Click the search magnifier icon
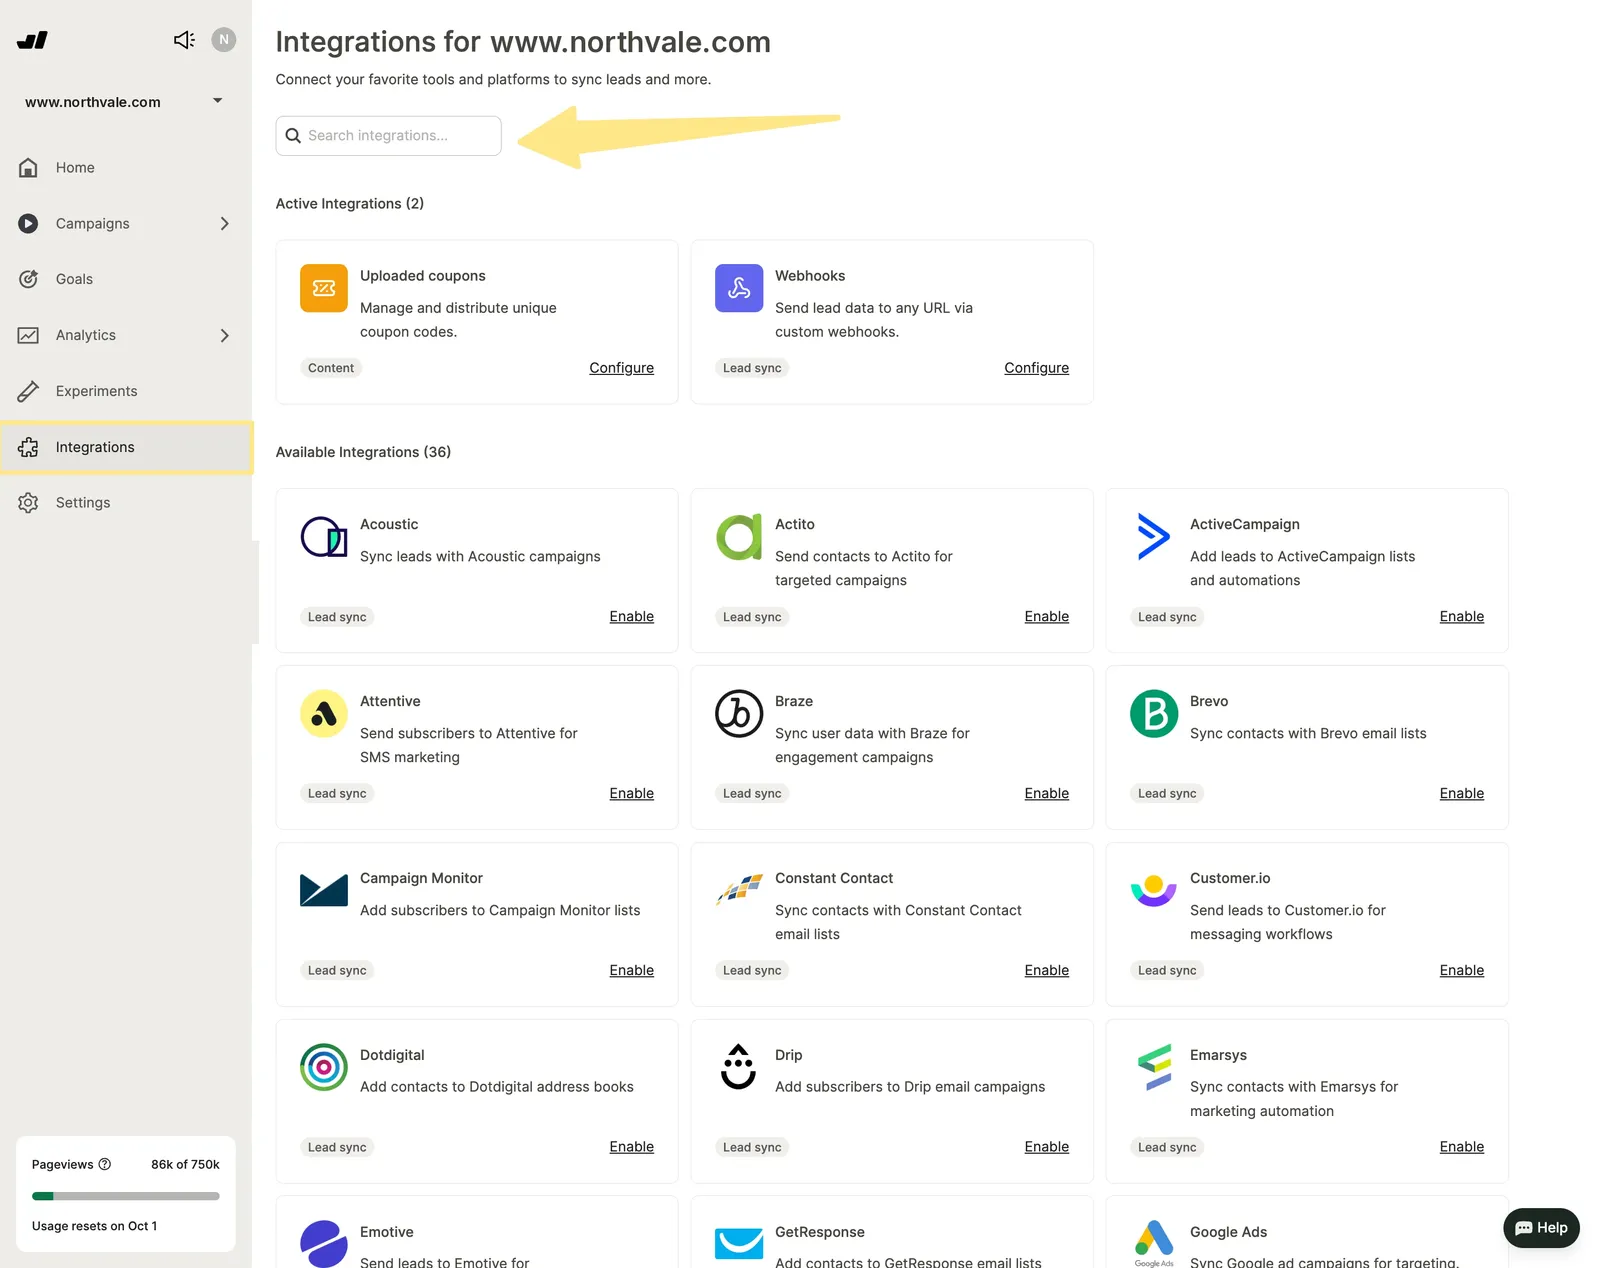The height and width of the screenshot is (1268, 1600). pos(293,136)
